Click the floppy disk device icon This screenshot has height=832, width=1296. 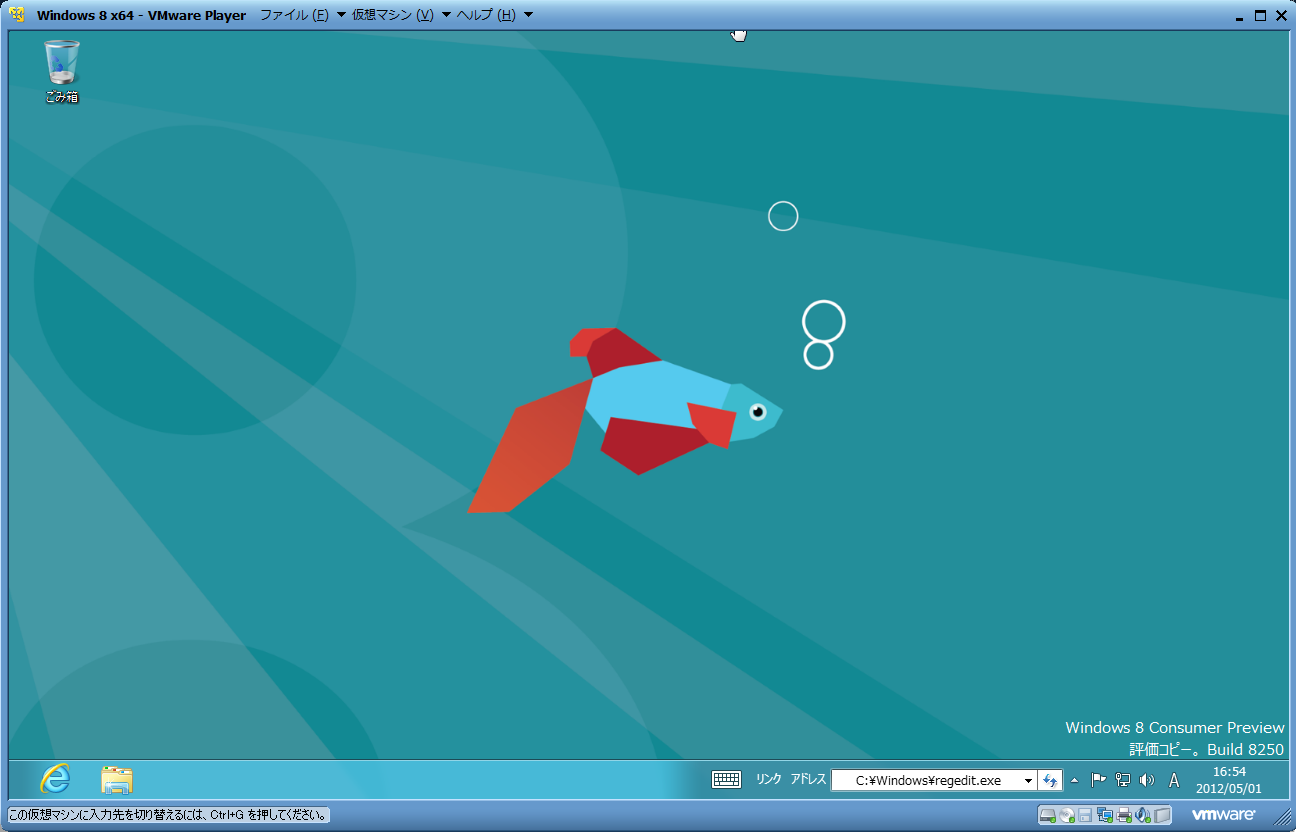[1083, 816]
